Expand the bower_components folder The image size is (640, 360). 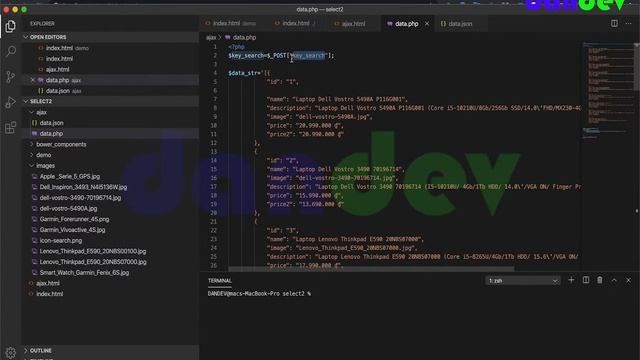pos(110,144)
